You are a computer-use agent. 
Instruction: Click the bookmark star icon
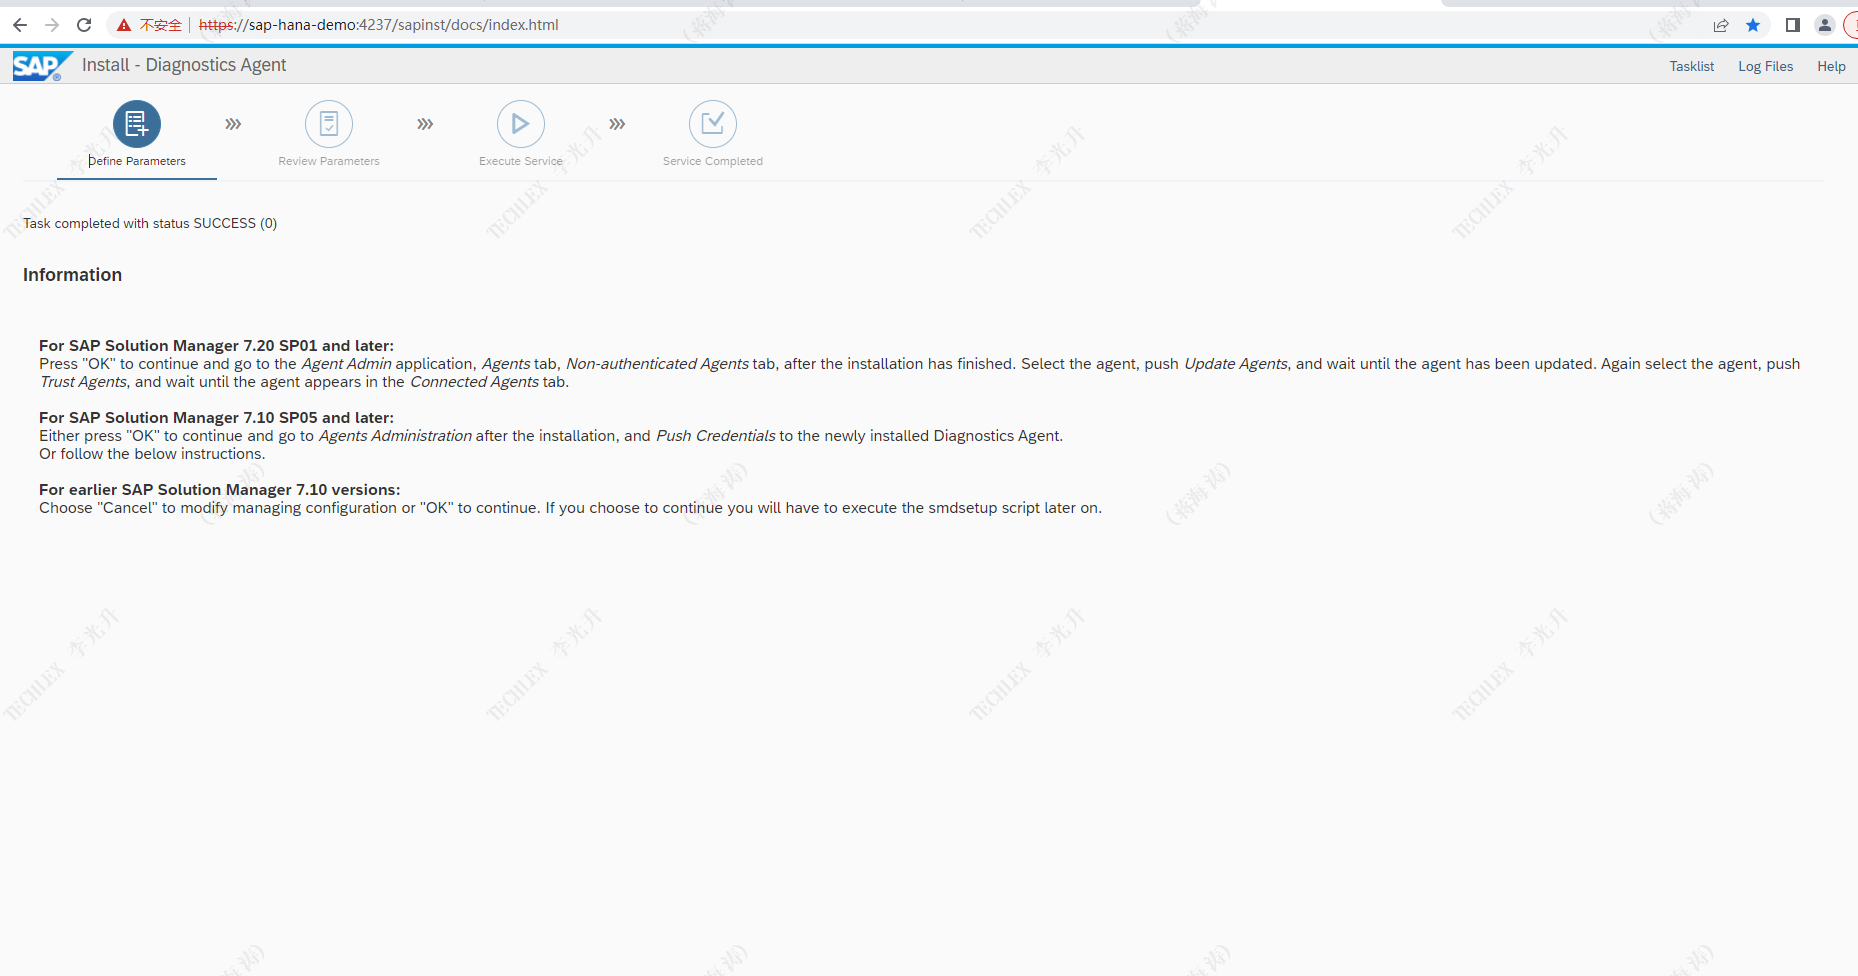coord(1753,25)
